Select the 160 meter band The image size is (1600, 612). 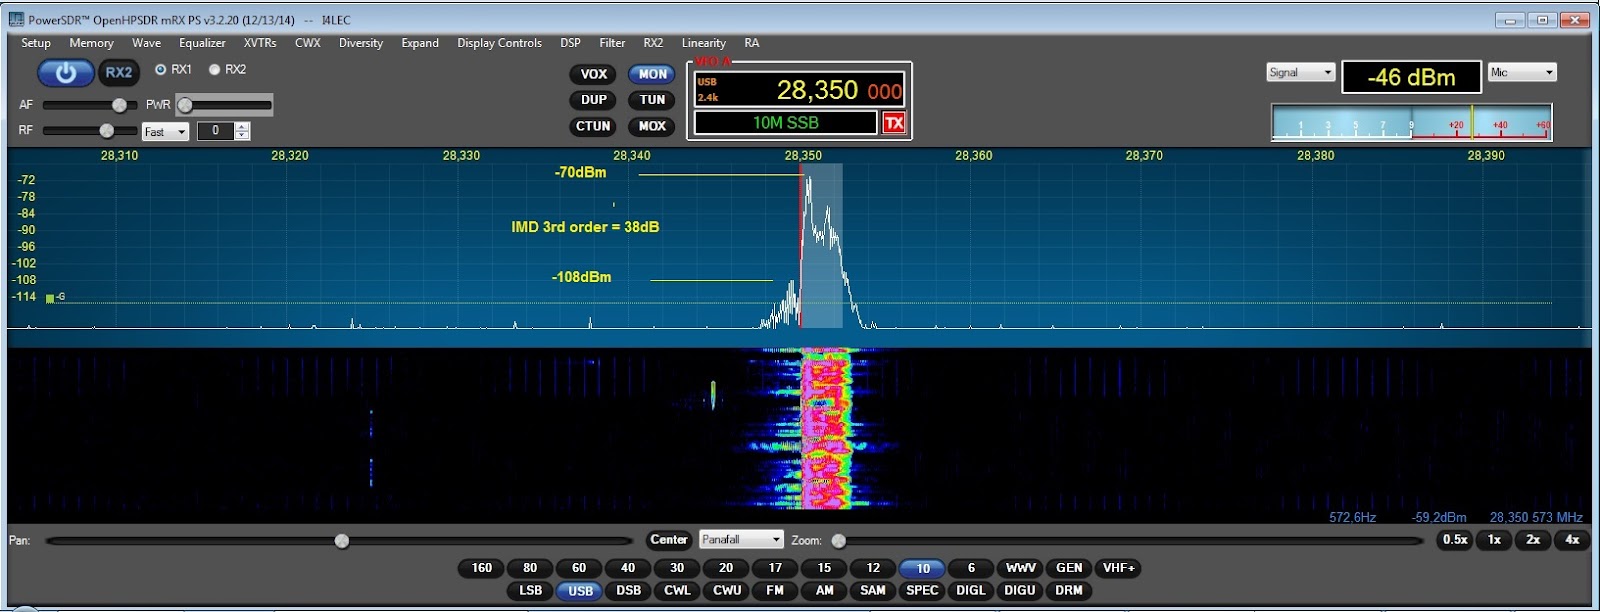pyautogui.click(x=482, y=568)
